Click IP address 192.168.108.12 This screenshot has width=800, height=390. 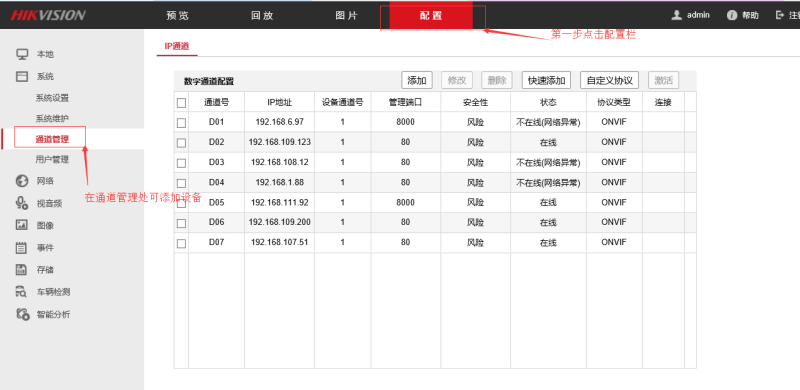click(280, 162)
